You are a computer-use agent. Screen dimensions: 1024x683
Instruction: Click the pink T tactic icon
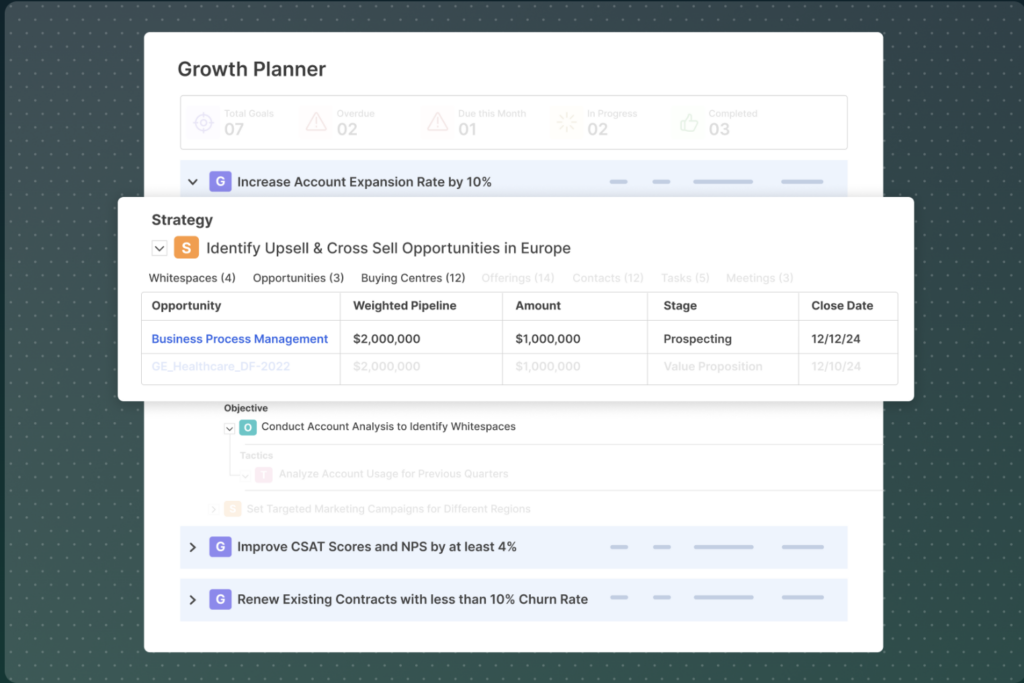pos(263,474)
